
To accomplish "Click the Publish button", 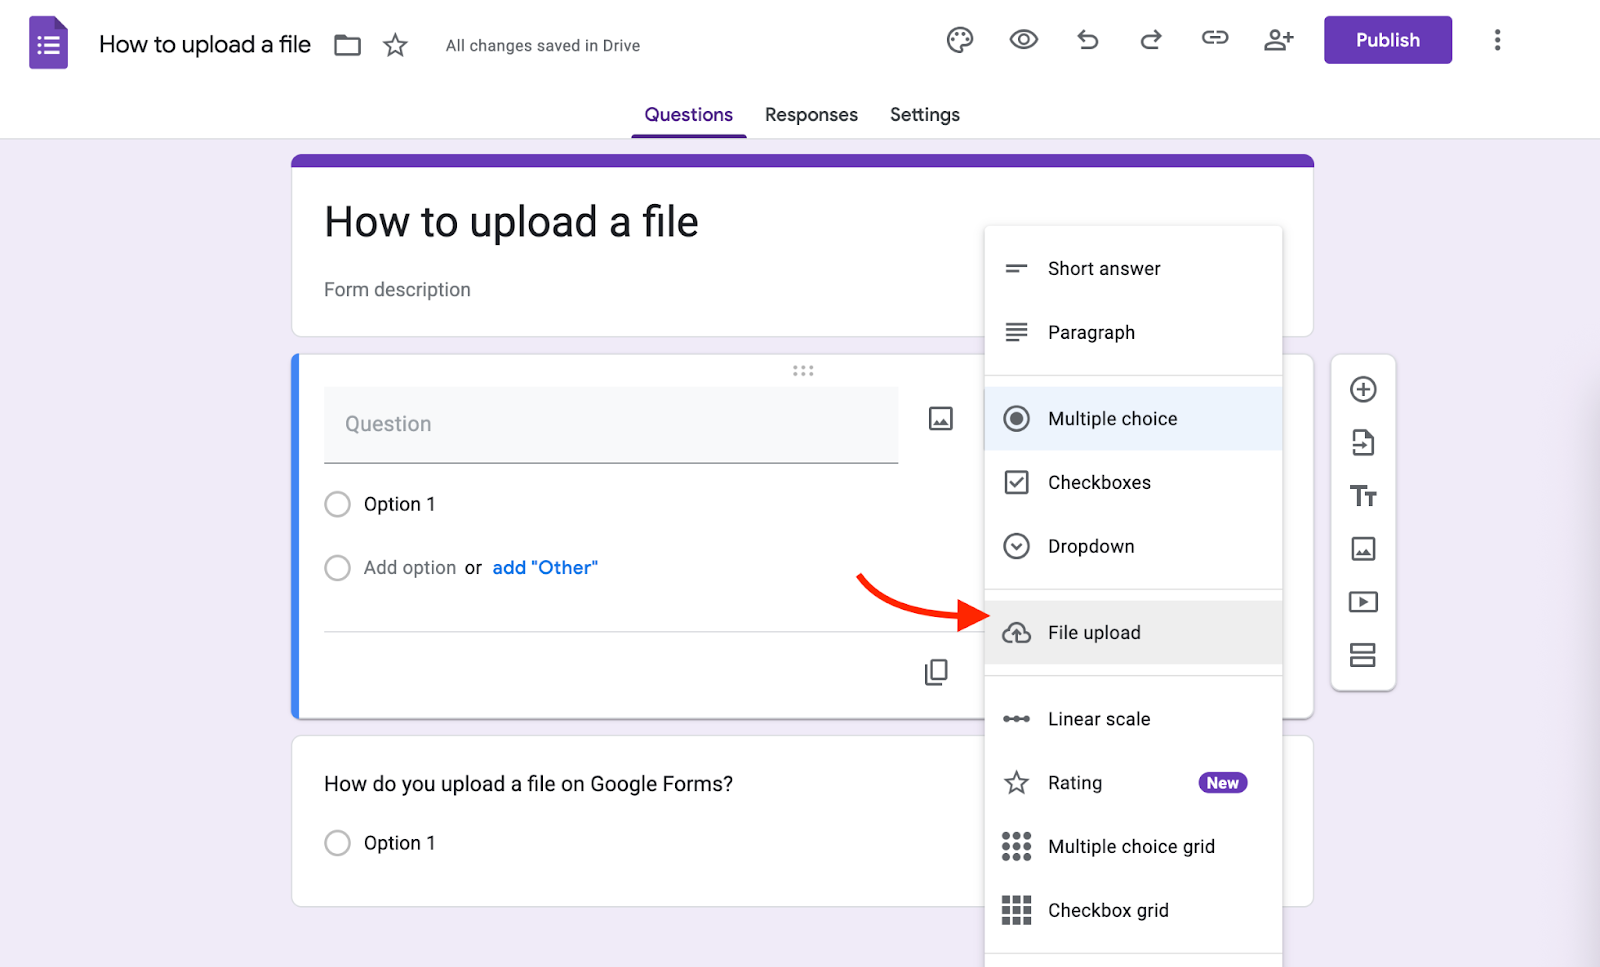I will pyautogui.click(x=1387, y=40).
